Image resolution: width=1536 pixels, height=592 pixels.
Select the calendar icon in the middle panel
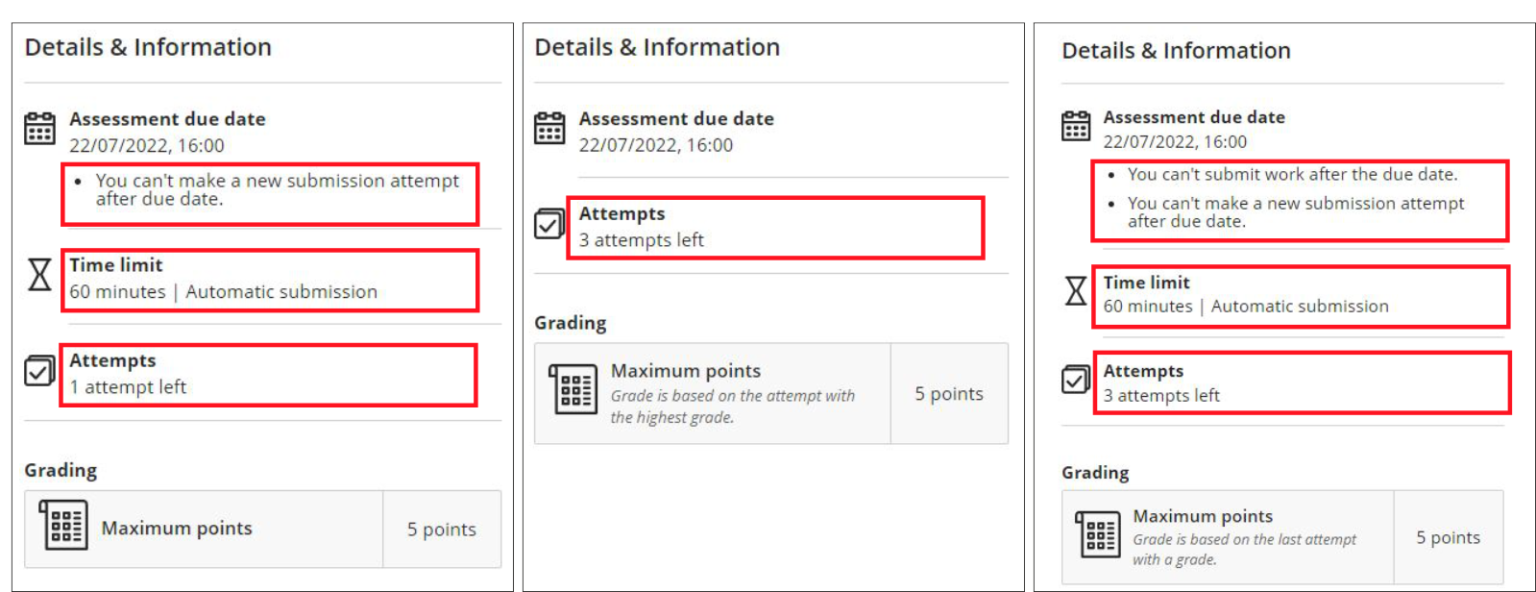pyautogui.click(x=548, y=127)
